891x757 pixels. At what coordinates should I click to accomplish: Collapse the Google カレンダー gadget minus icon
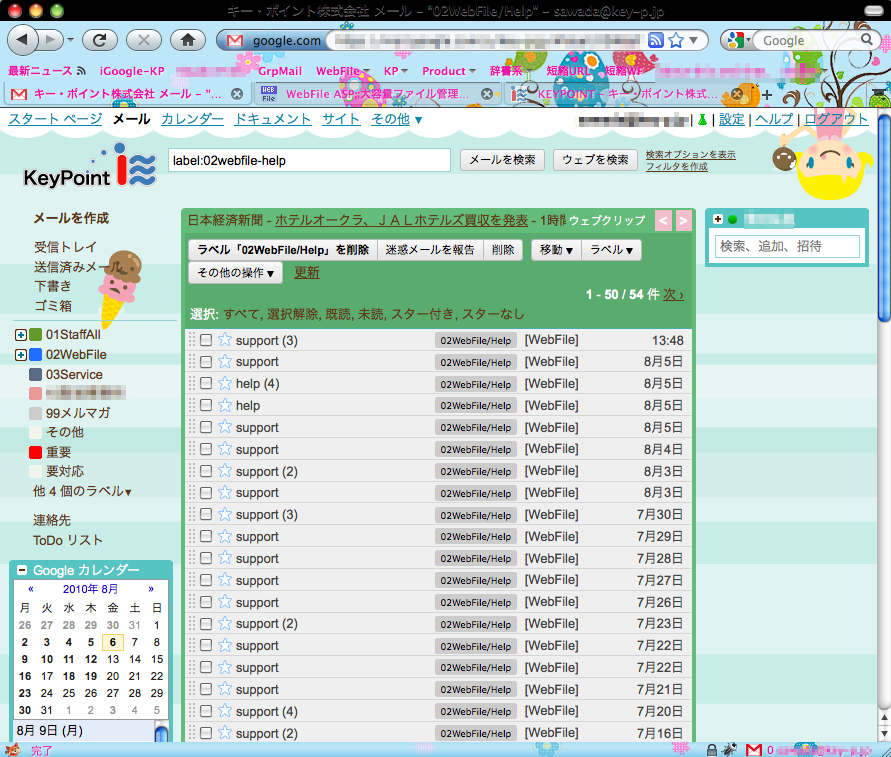22,569
